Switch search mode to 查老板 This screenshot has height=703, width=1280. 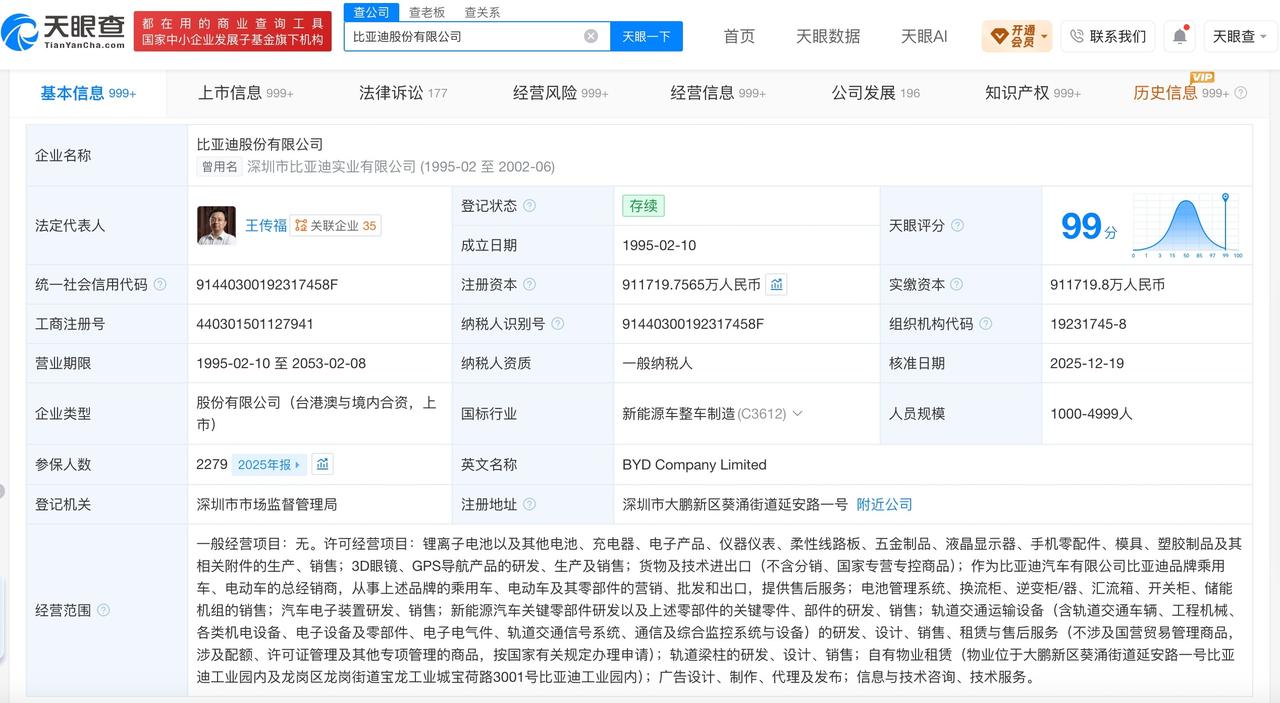tap(427, 12)
